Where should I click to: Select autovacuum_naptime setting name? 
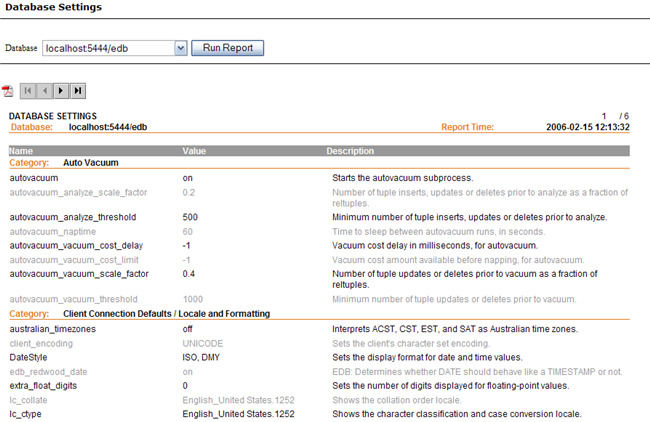[53, 231]
